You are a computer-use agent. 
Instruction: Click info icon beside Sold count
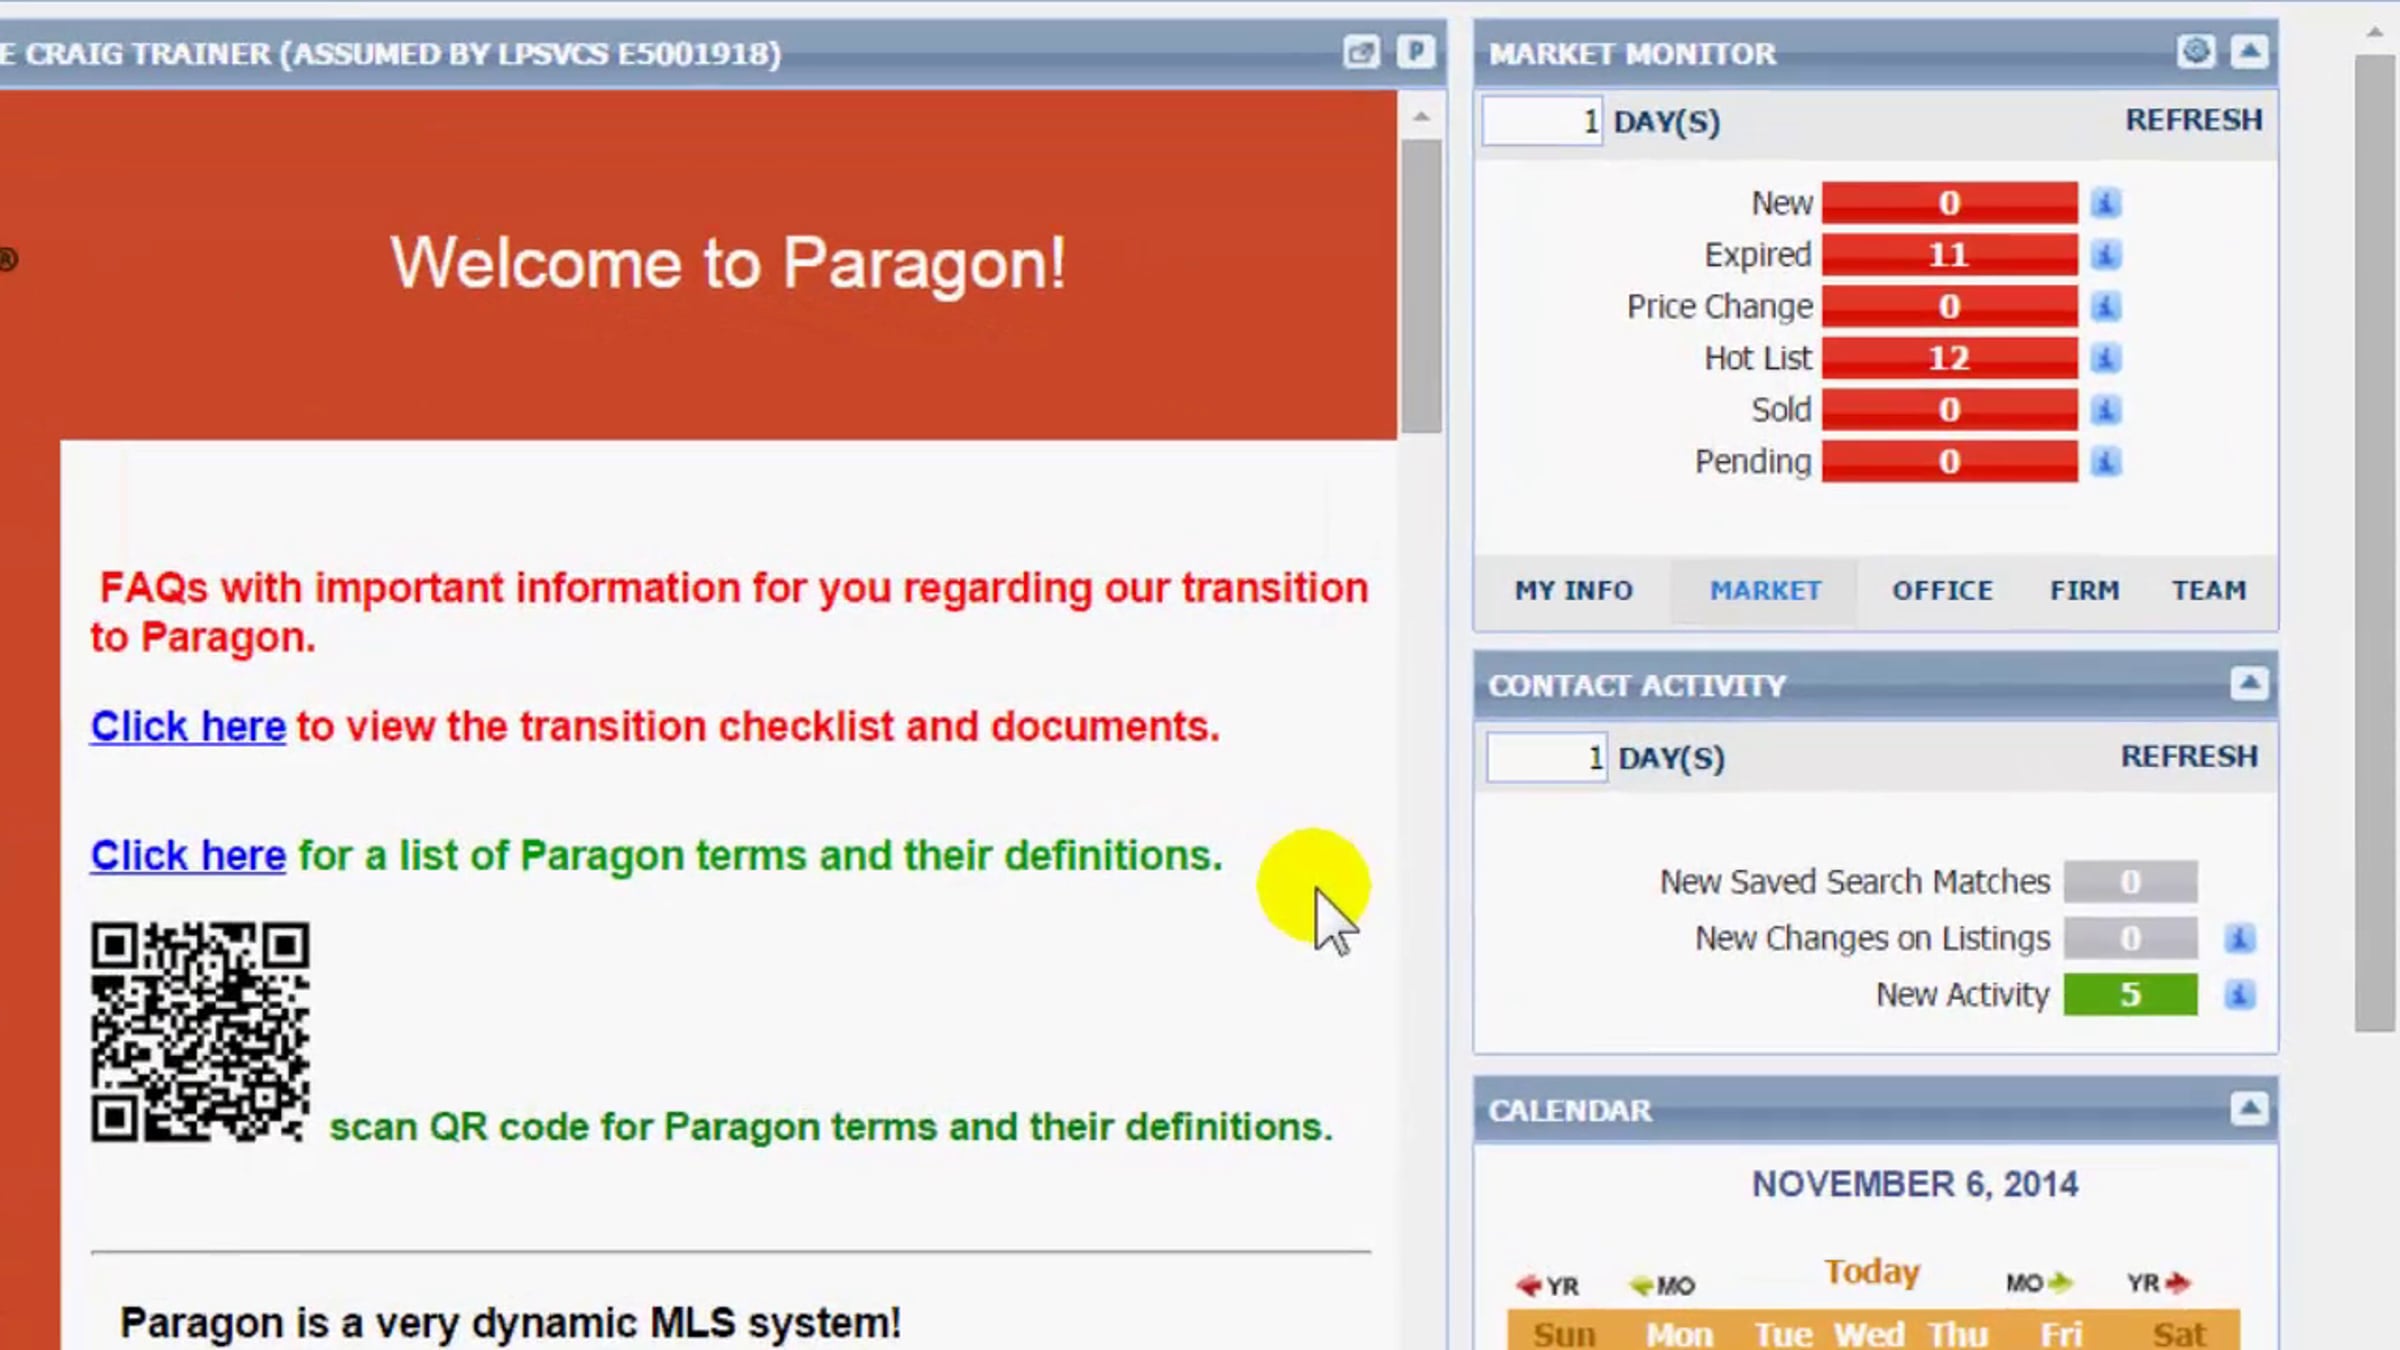click(2105, 410)
